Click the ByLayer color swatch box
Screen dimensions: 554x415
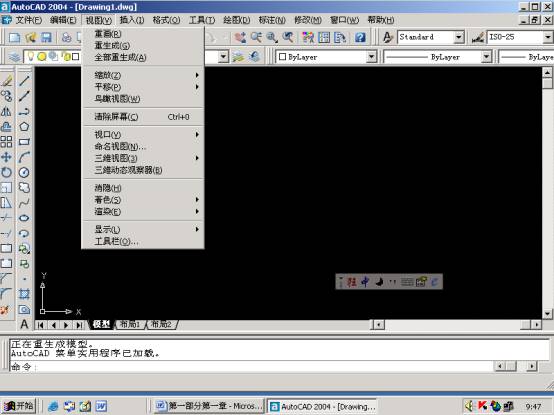pos(282,57)
